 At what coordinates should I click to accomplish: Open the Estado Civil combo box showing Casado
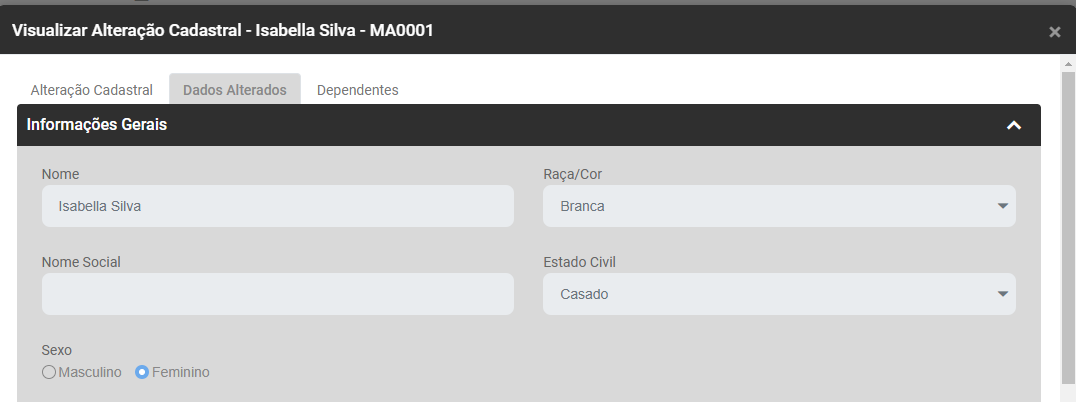coord(770,294)
